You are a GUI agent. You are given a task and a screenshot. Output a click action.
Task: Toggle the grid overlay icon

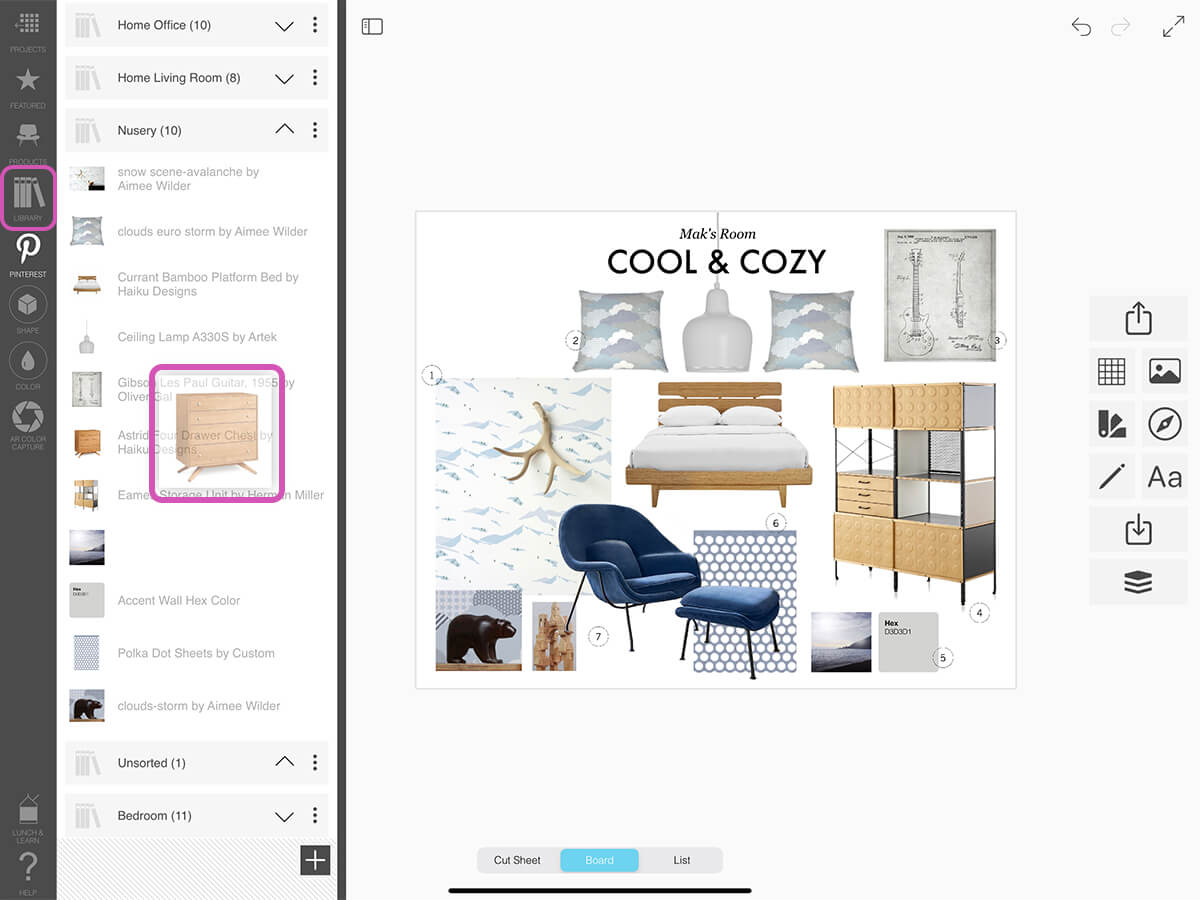pyautogui.click(x=1112, y=371)
